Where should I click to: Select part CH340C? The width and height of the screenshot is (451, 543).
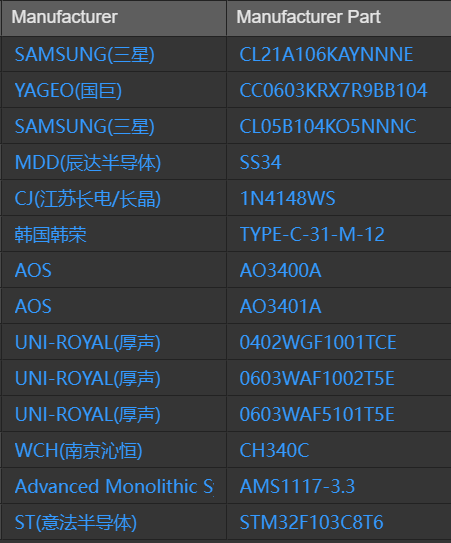click(x=274, y=451)
